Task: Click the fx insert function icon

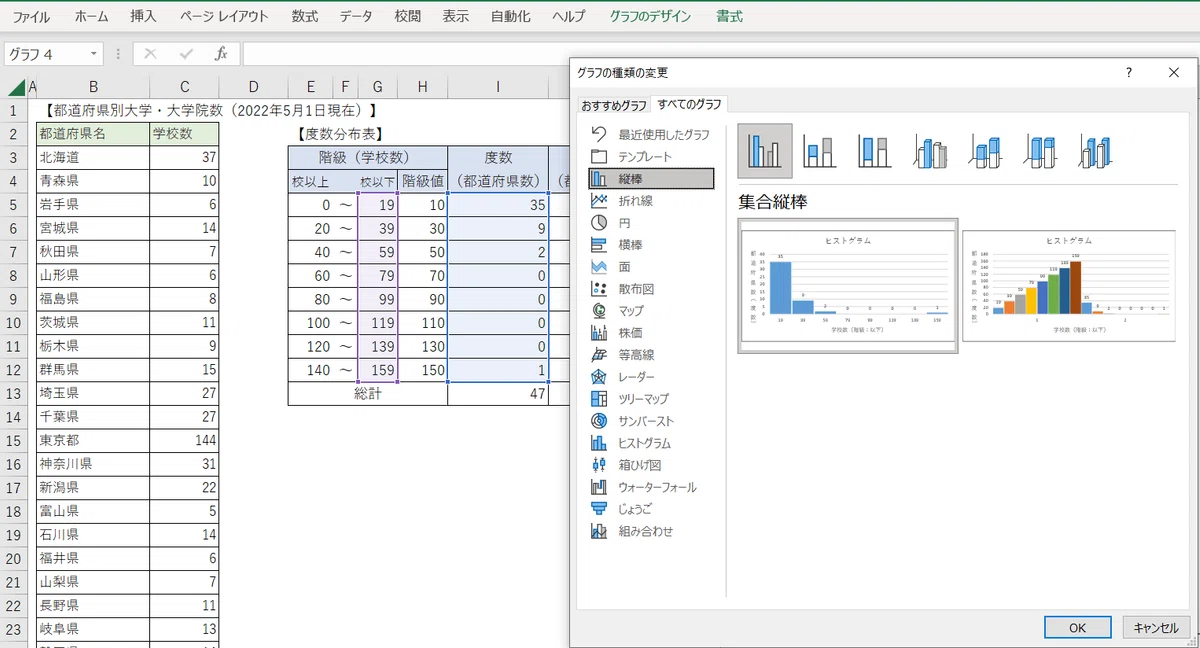Action: pyautogui.click(x=221, y=54)
